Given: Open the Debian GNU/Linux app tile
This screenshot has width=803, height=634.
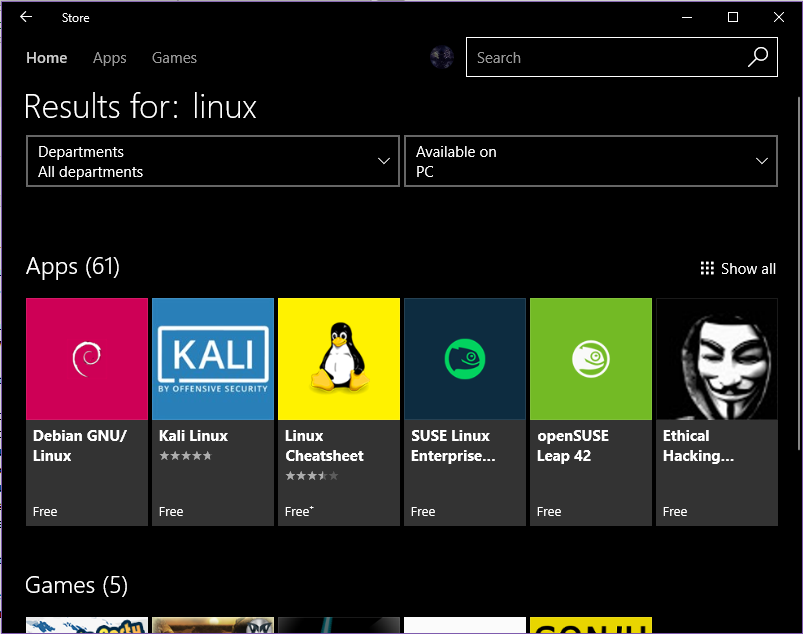Looking at the screenshot, I should (x=86, y=358).
